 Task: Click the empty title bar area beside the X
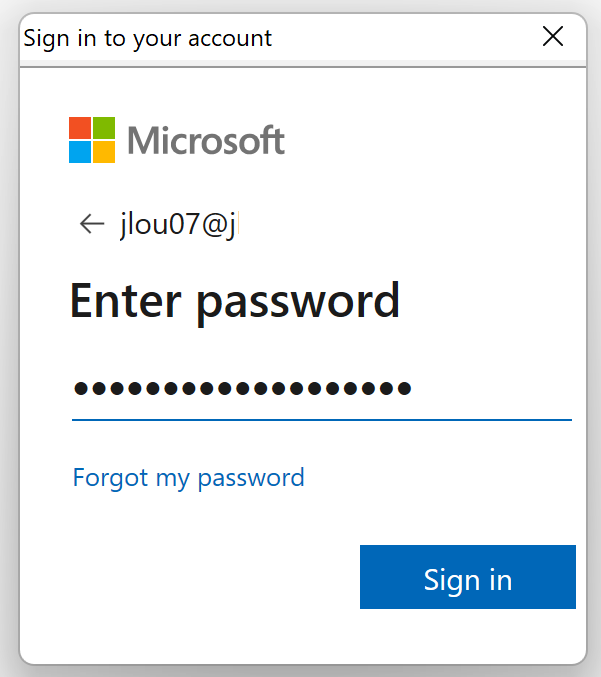pos(406,38)
